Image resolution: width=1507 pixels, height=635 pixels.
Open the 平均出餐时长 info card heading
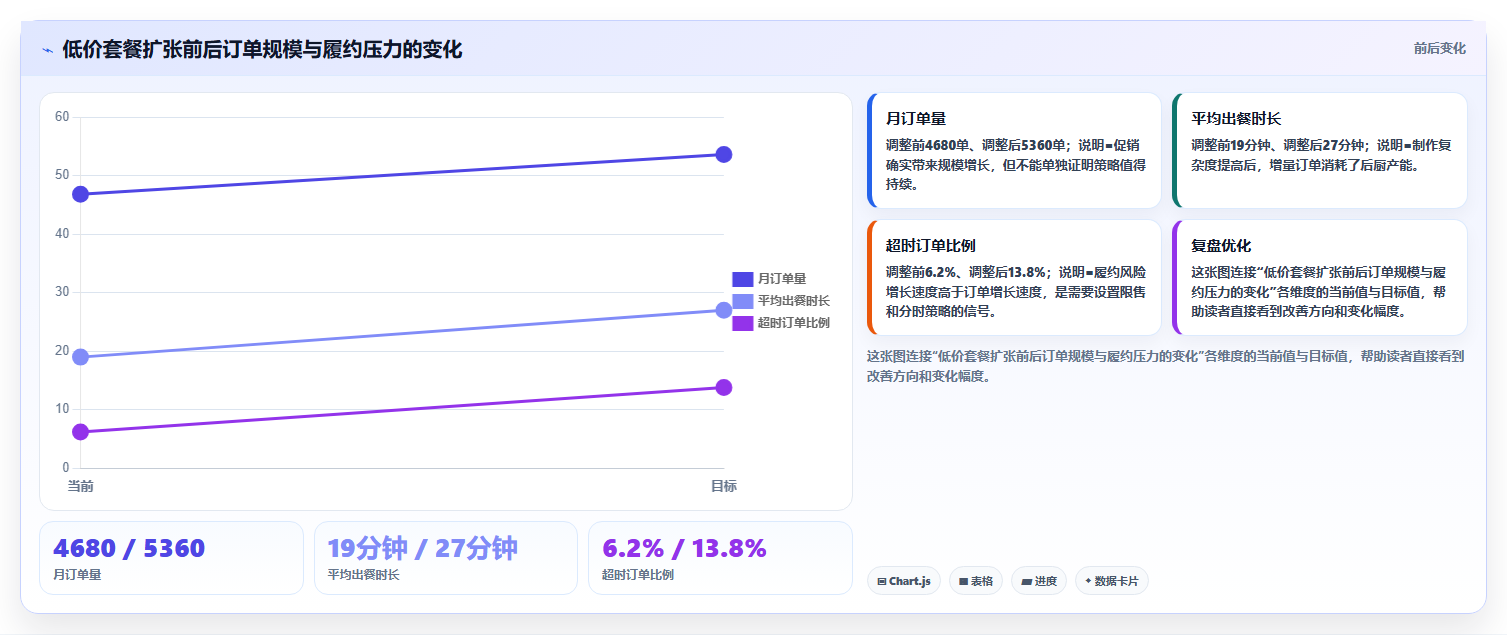tap(1236, 119)
